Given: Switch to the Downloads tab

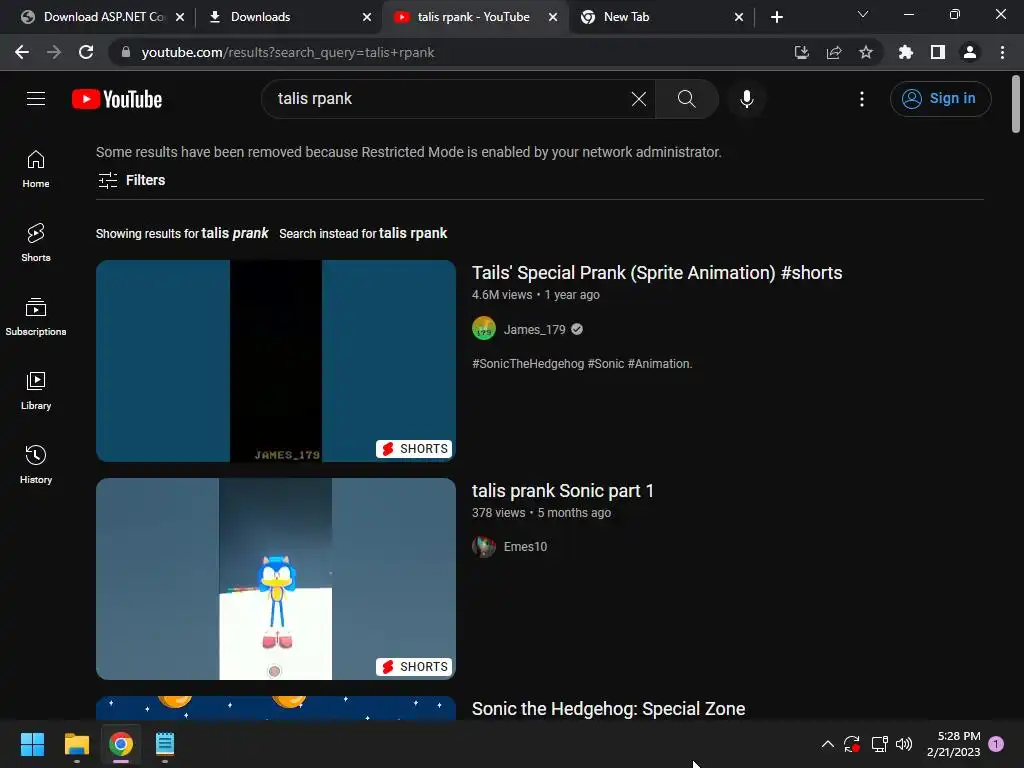Looking at the screenshot, I should (x=287, y=17).
